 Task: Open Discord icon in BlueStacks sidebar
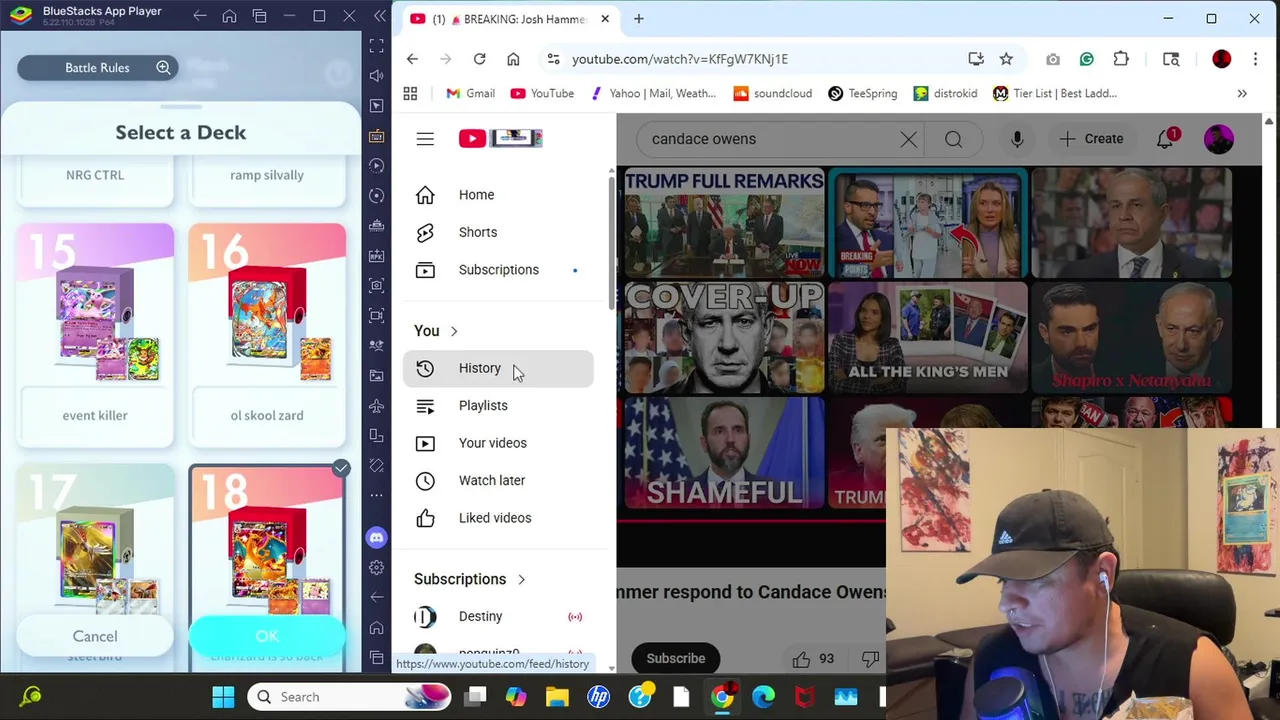tap(376, 538)
